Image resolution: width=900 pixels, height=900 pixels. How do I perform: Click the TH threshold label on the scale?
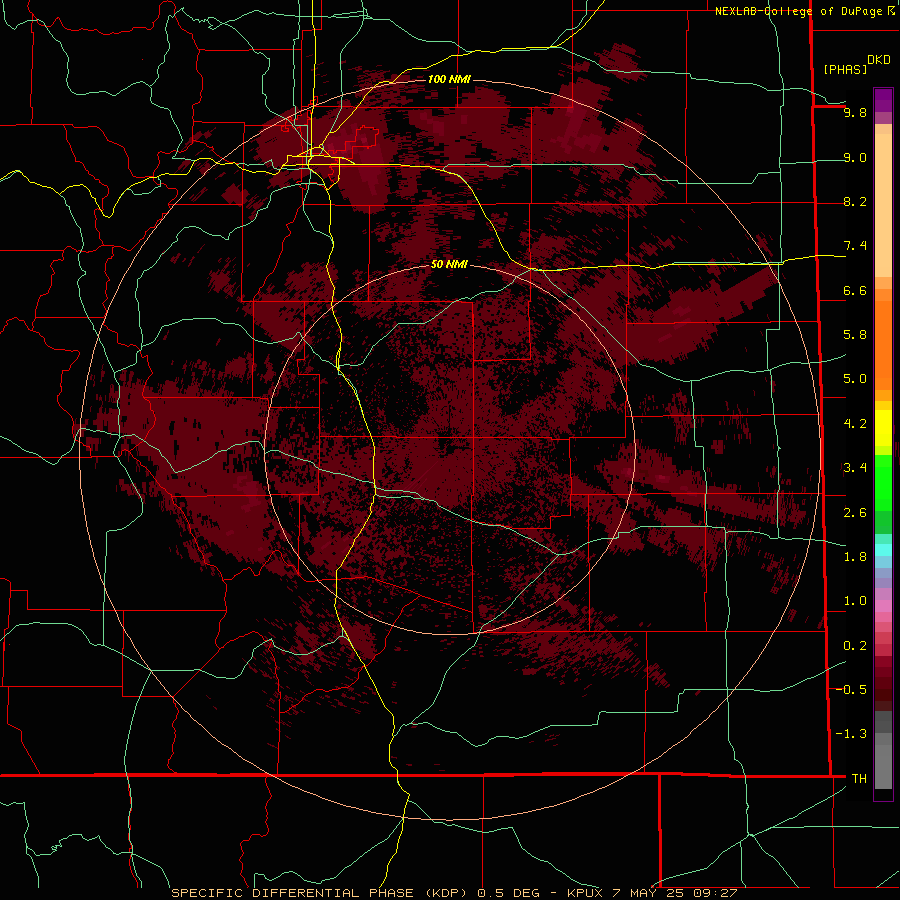coord(859,778)
